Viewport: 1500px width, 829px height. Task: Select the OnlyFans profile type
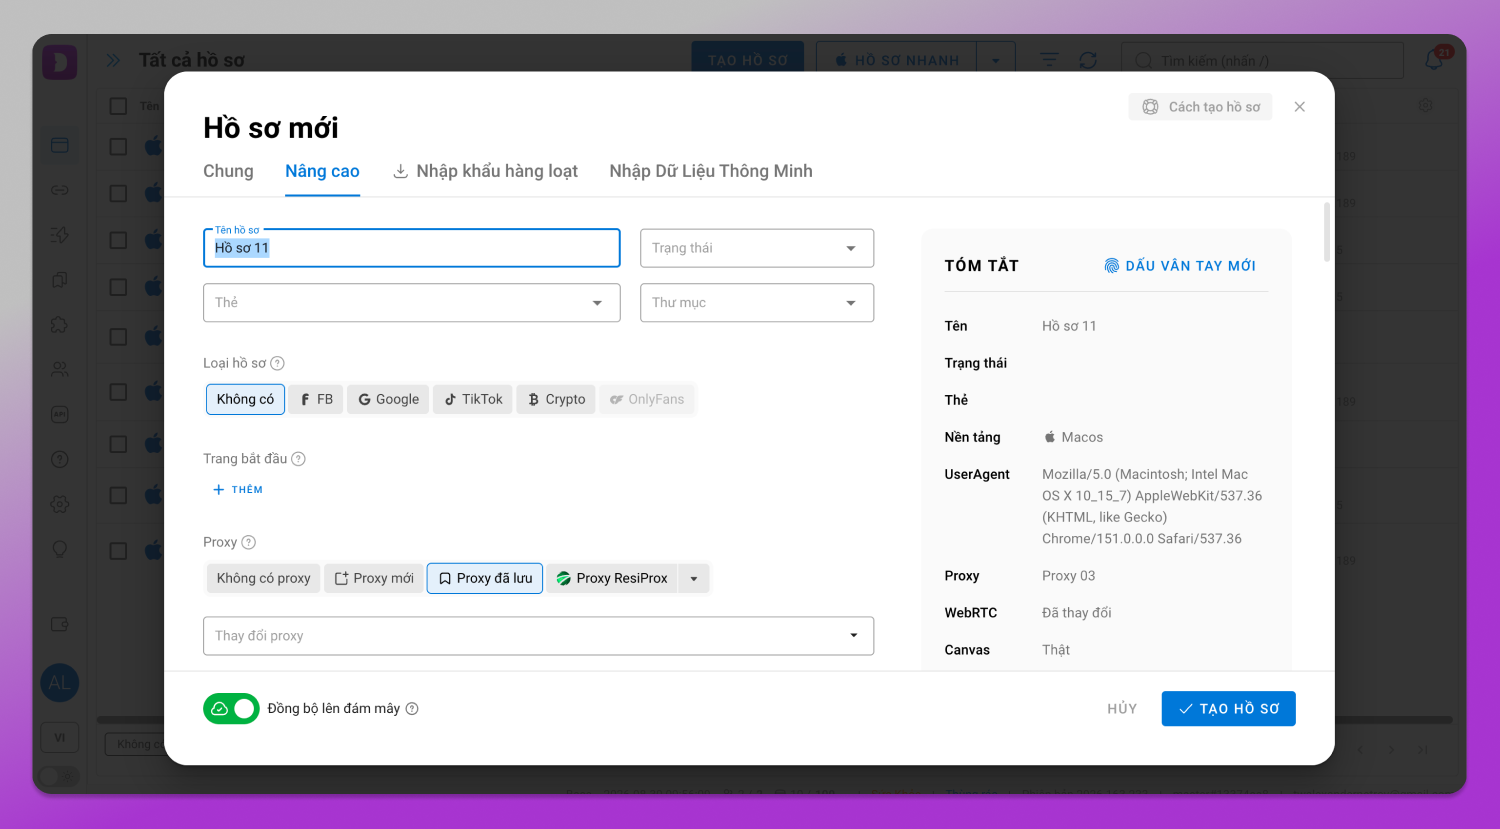coord(646,399)
